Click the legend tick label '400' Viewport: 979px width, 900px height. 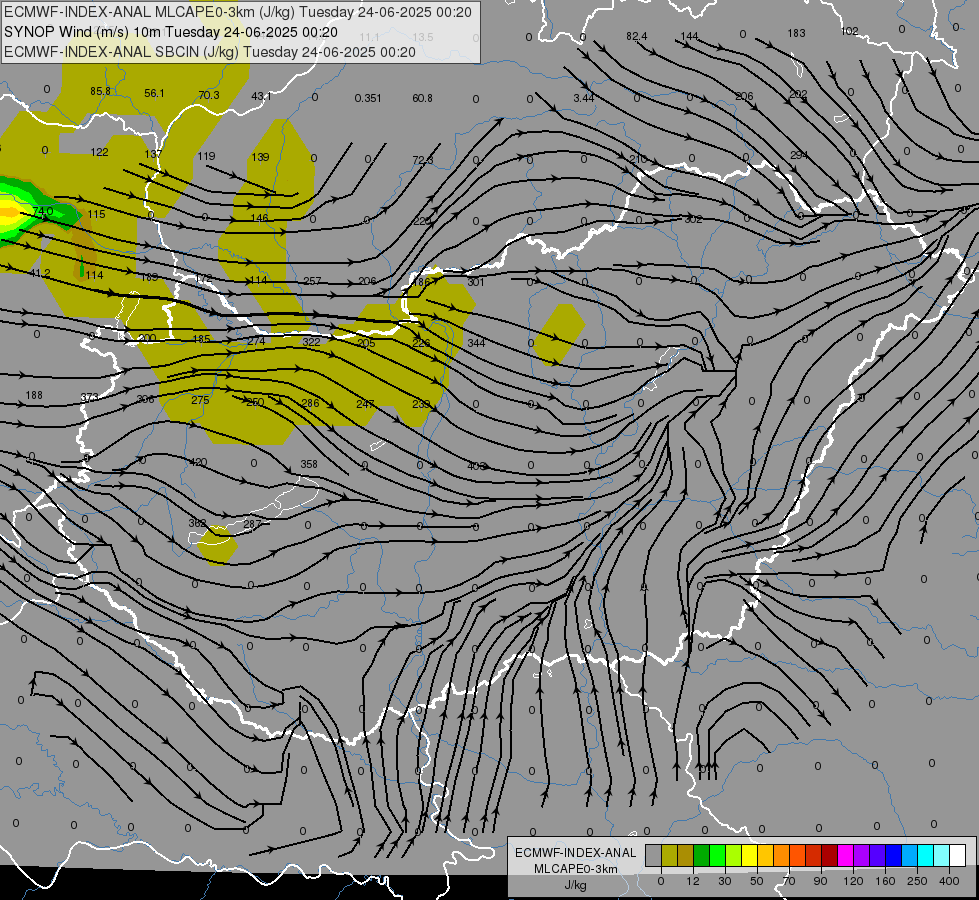(949, 881)
